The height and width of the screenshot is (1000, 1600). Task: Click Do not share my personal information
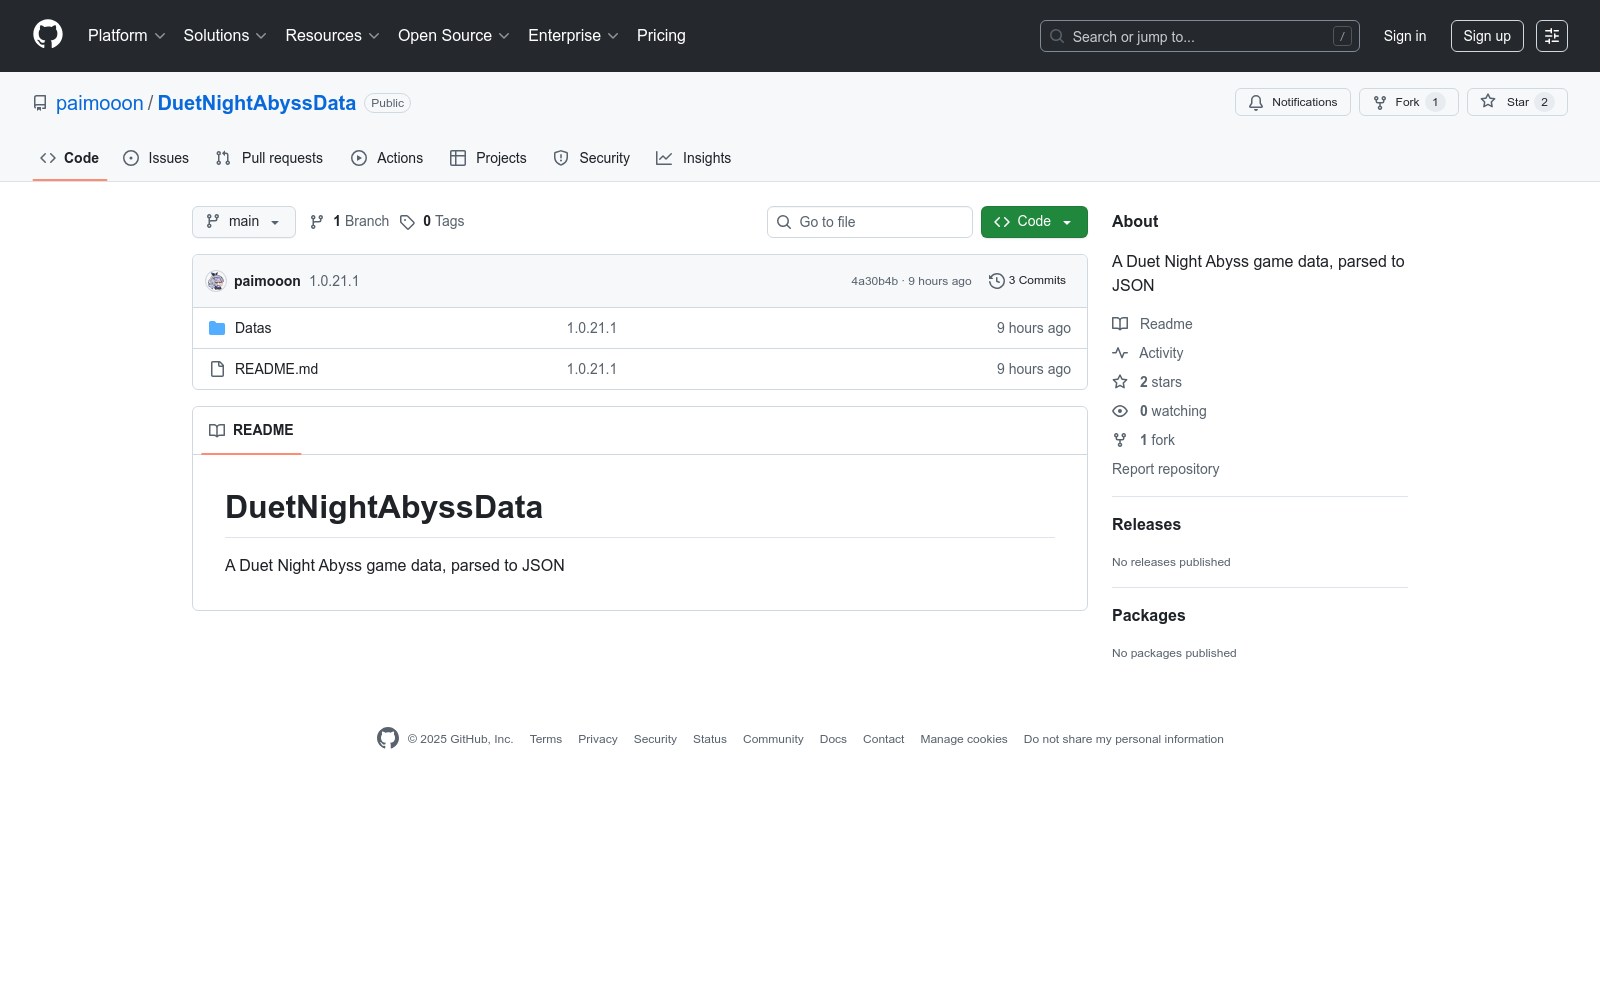click(x=1124, y=739)
